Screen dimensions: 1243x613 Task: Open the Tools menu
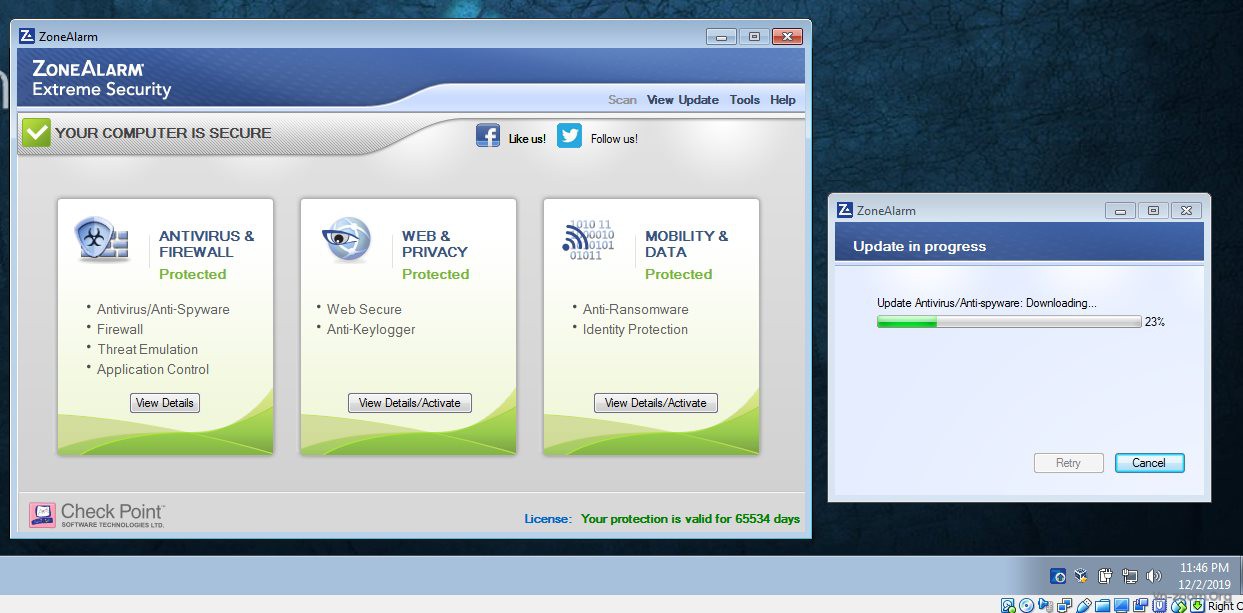pyautogui.click(x=745, y=100)
